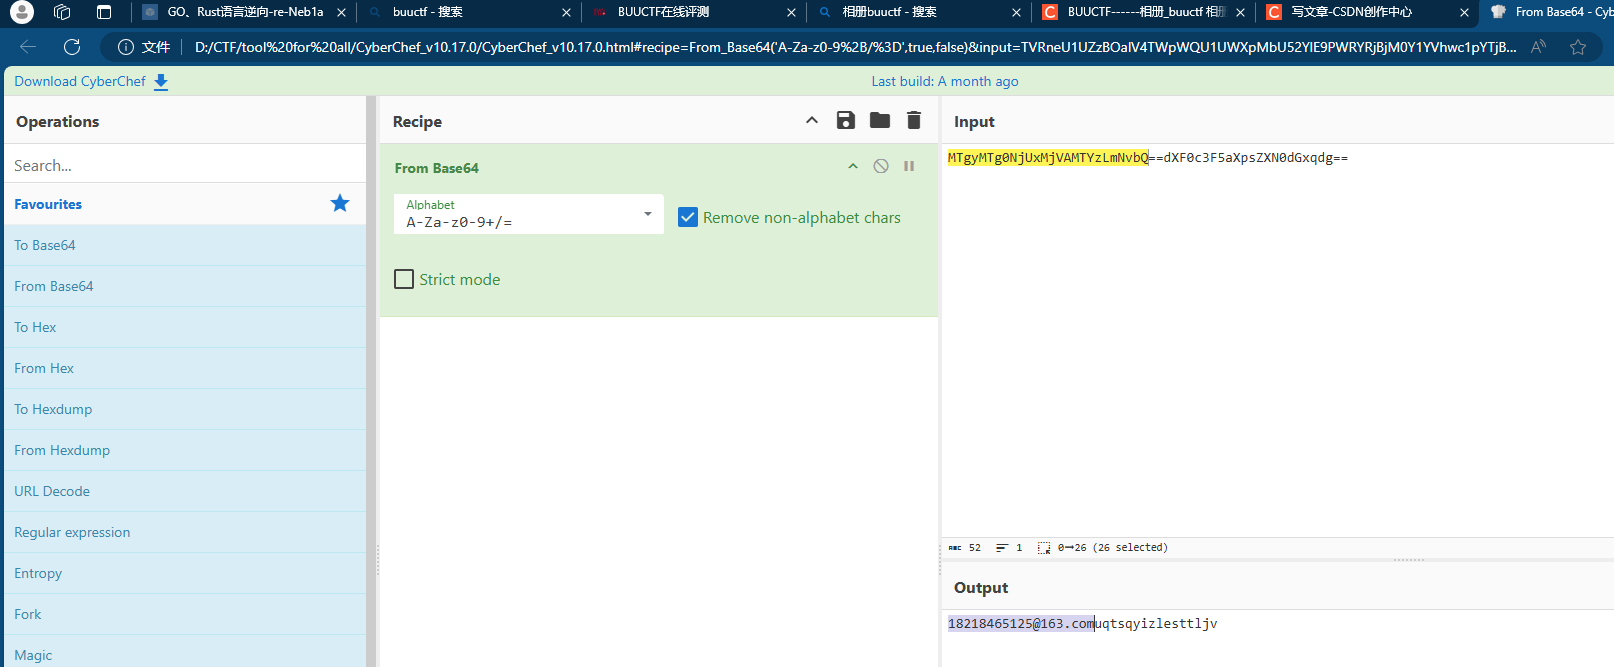Image resolution: width=1614 pixels, height=667 pixels.
Task: Select Fork operation
Action: point(185,614)
